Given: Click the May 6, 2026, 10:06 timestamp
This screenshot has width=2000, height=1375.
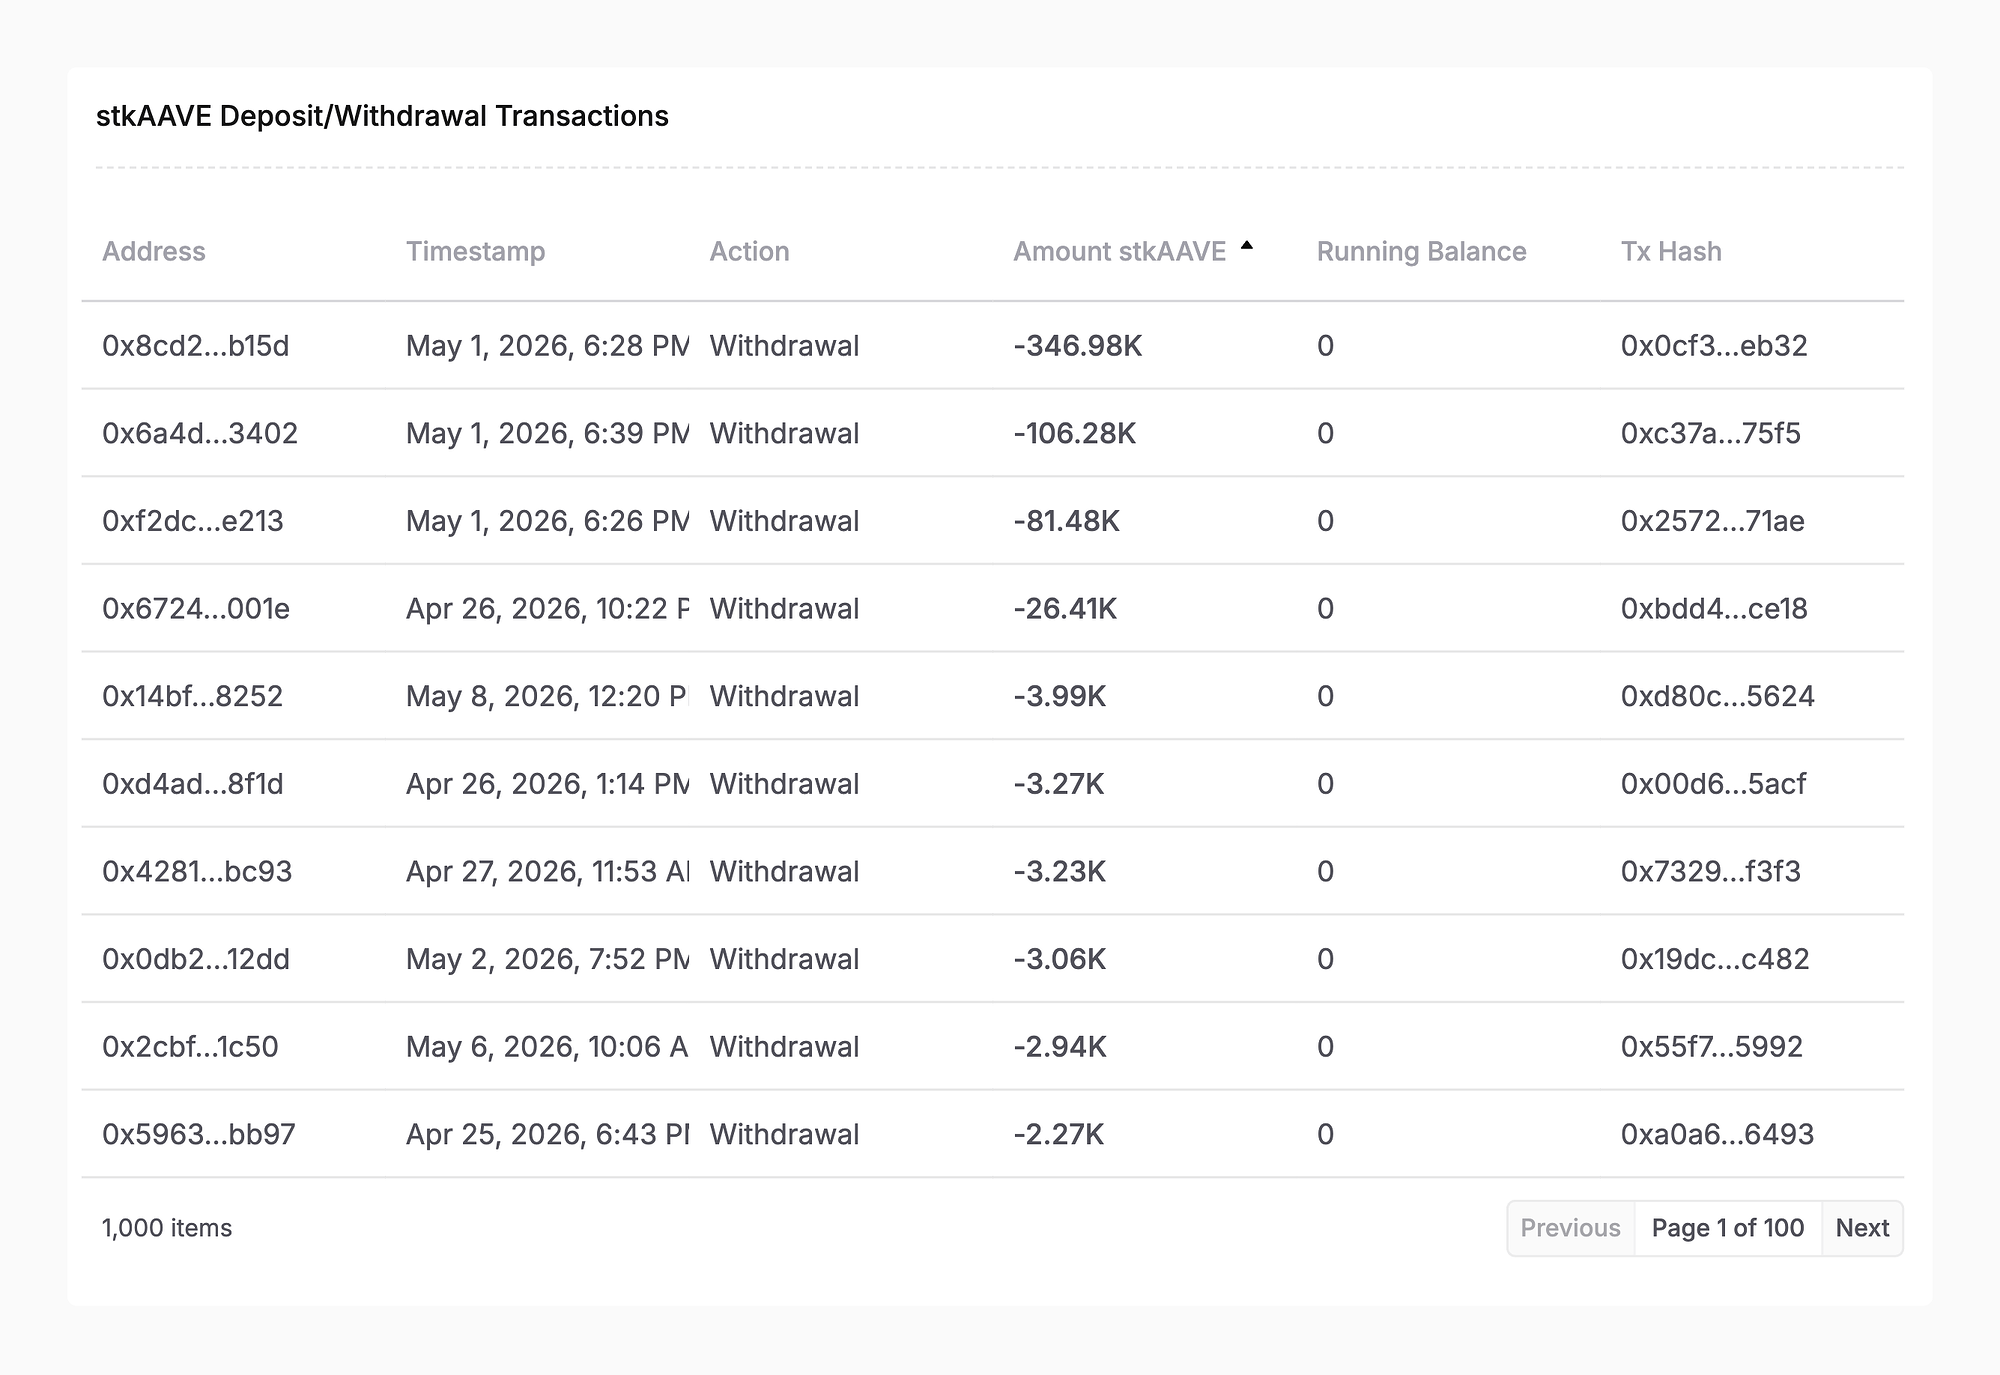Looking at the screenshot, I should click(548, 1047).
